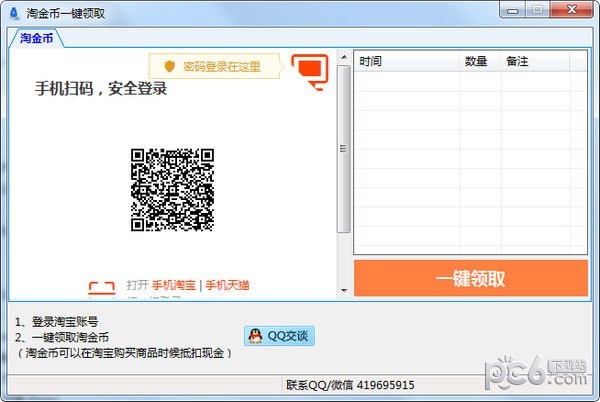Click the QQ penguin icon

click(255, 336)
